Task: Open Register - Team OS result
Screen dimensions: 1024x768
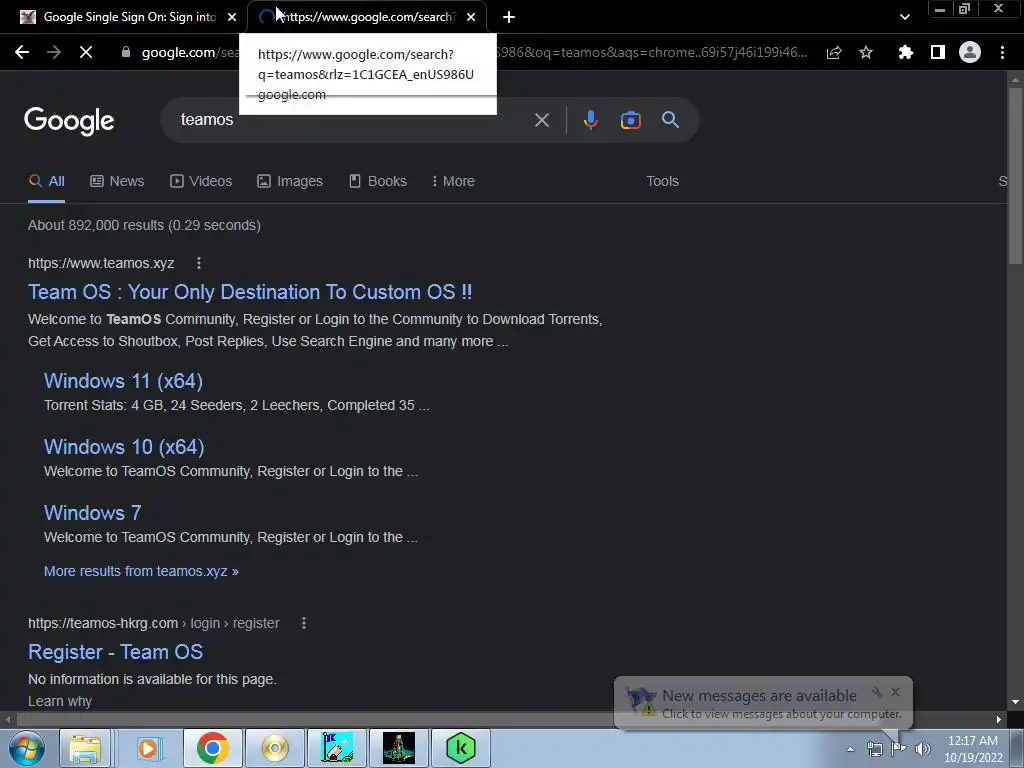Action: pos(116,652)
